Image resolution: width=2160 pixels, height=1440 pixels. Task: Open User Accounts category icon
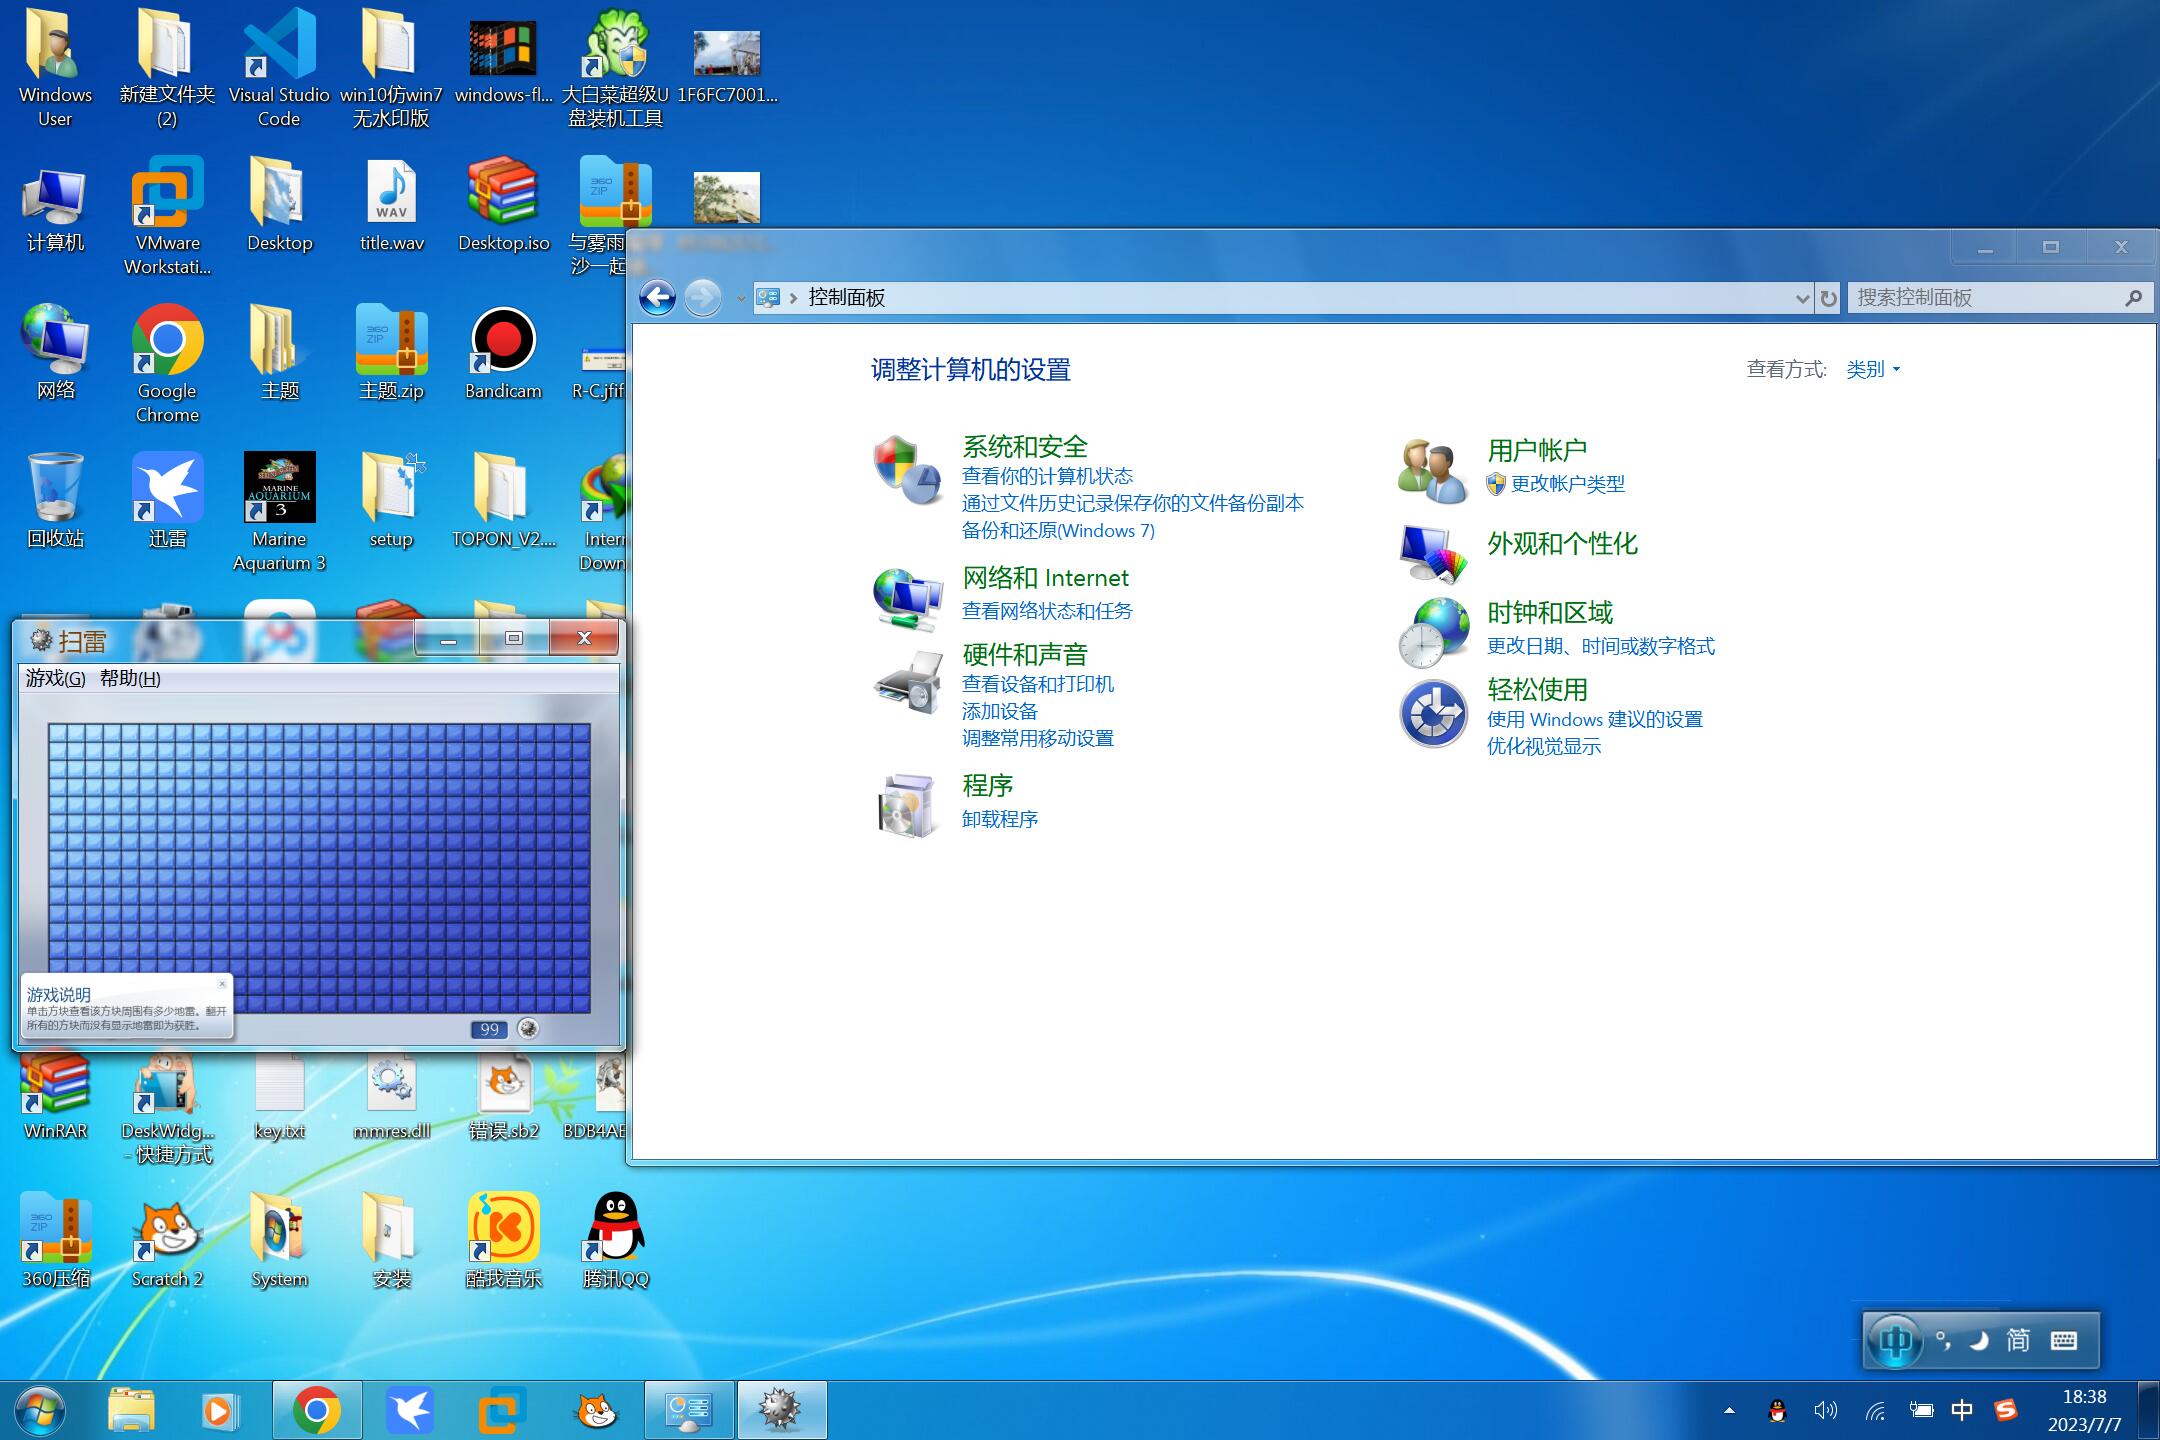[x=1432, y=470]
